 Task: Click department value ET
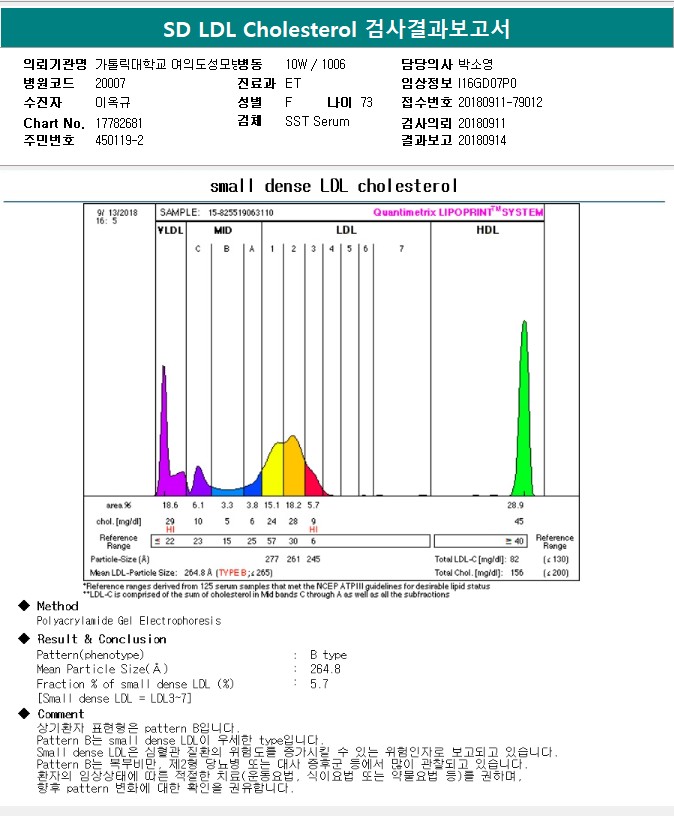pos(293,83)
